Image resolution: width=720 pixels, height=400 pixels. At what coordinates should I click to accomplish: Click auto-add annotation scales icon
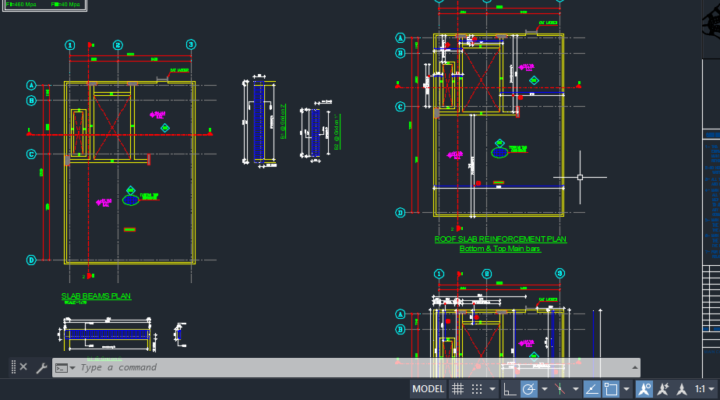(x=663, y=389)
